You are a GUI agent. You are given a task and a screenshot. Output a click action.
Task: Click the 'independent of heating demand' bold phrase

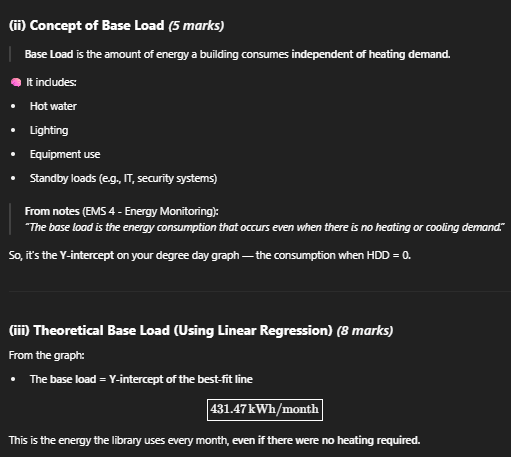371,54
